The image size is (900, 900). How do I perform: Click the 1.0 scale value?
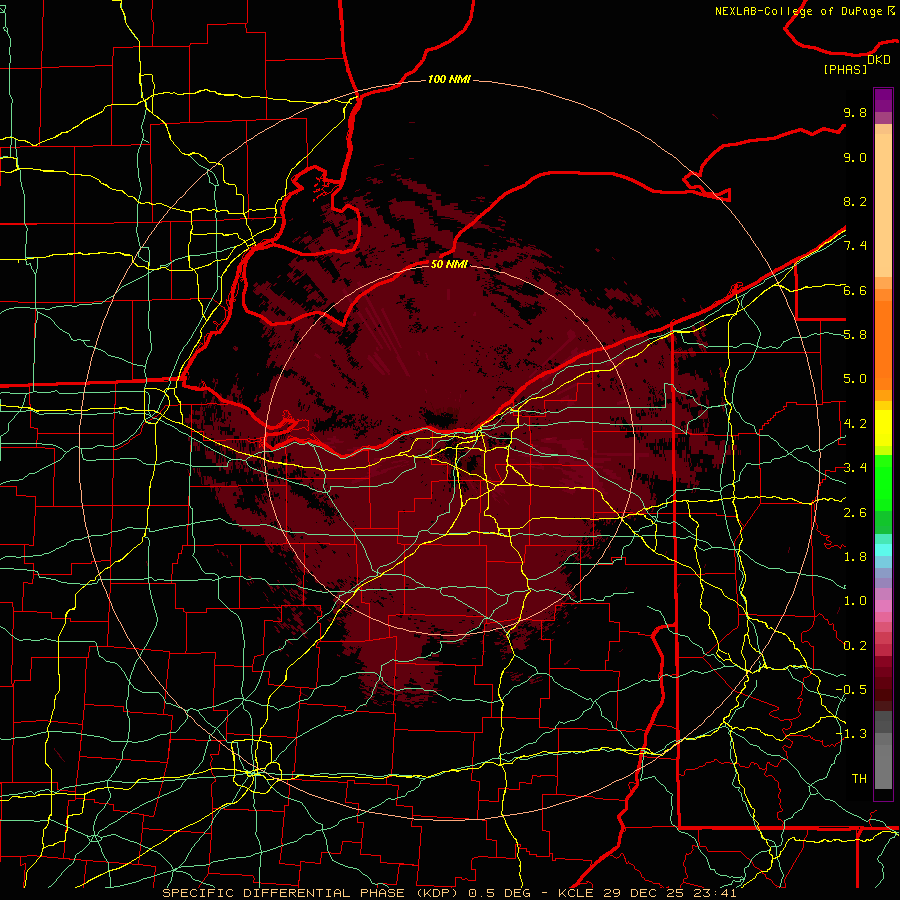point(855,601)
